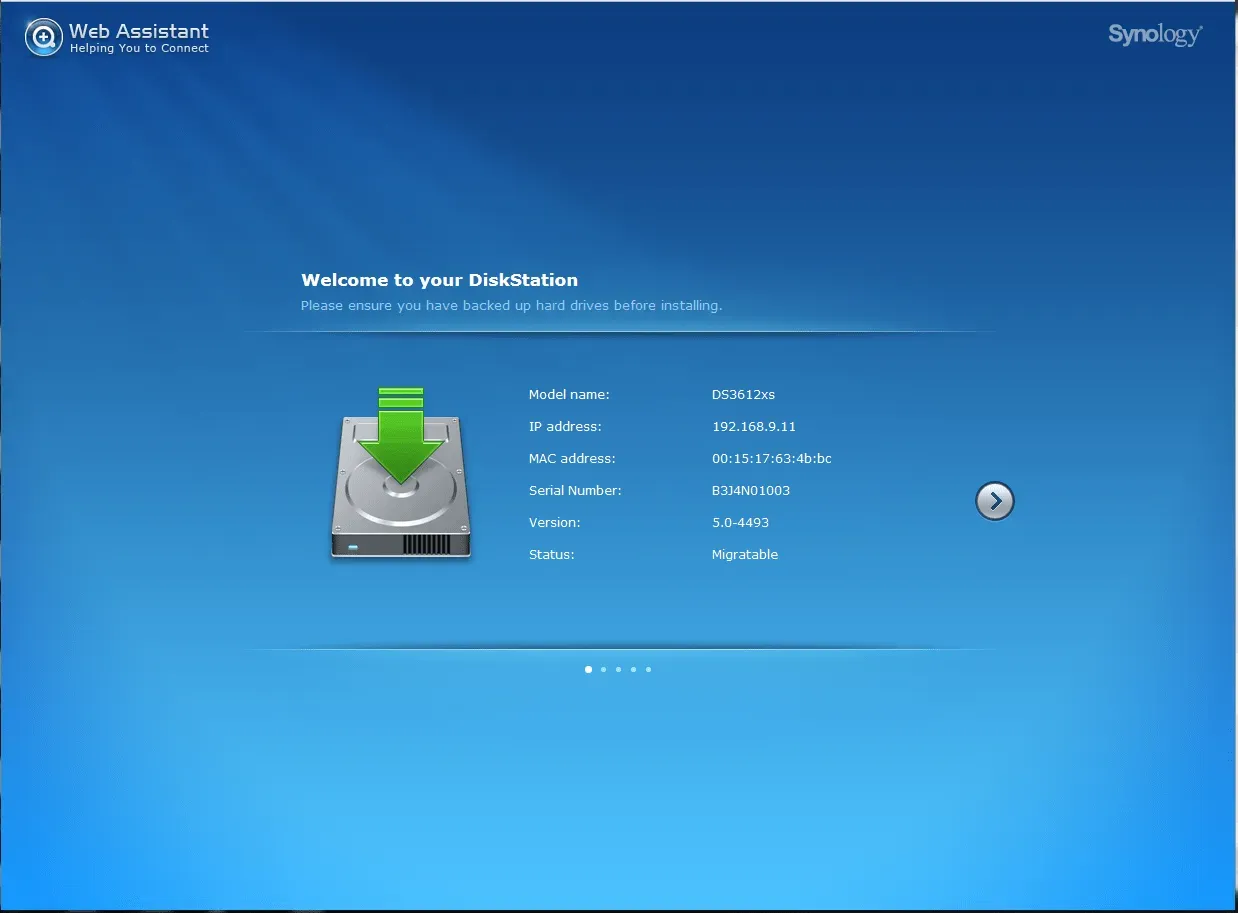This screenshot has height=913, width=1238.
Task: Click the Migratable status value
Action: [x=745, y=555]
